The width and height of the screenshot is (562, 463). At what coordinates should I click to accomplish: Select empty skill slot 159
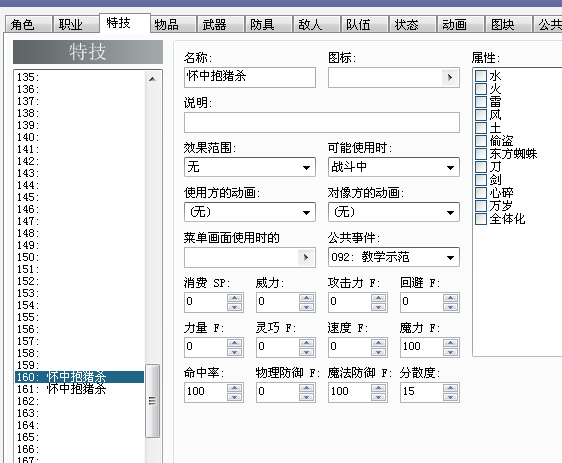coord(80,365)
